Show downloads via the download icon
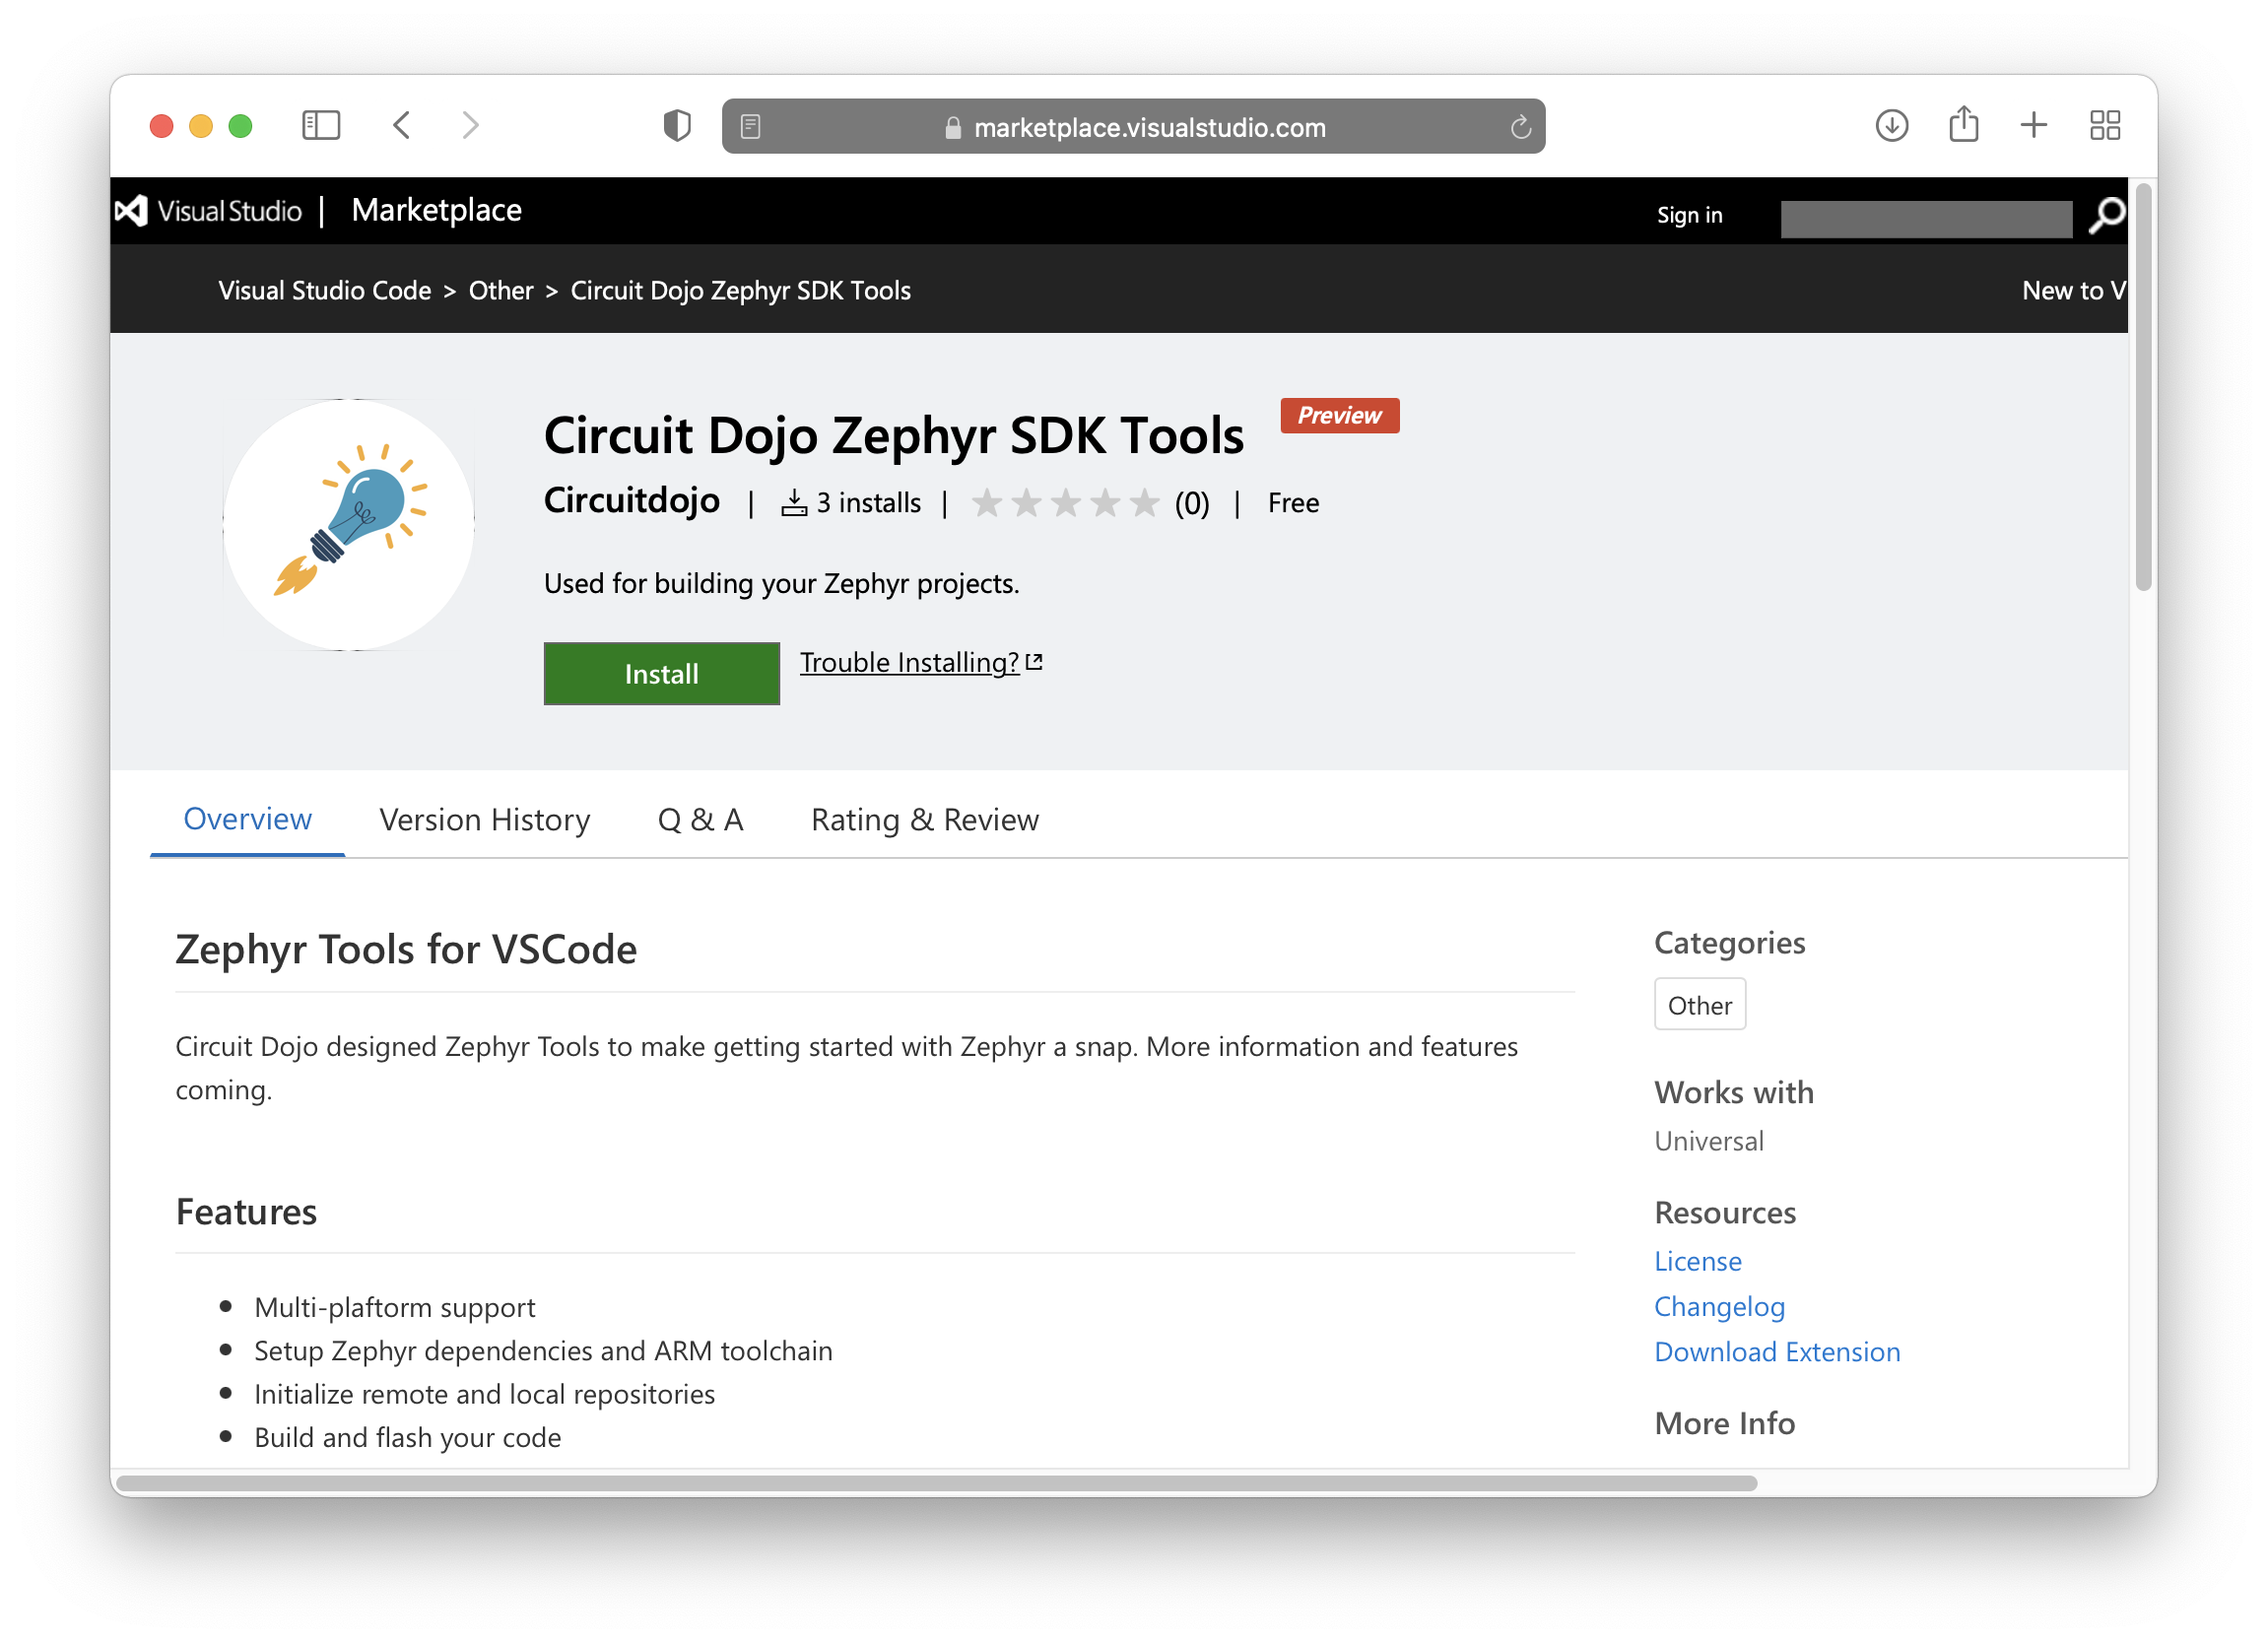Viewport: 2268px width, 1643px height. pos(1891,125)
